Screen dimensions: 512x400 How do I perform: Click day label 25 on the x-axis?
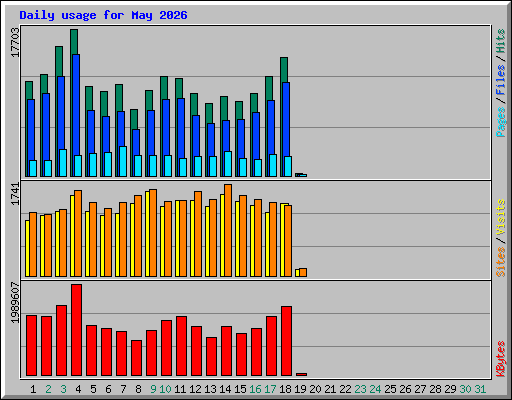[390, 389]
